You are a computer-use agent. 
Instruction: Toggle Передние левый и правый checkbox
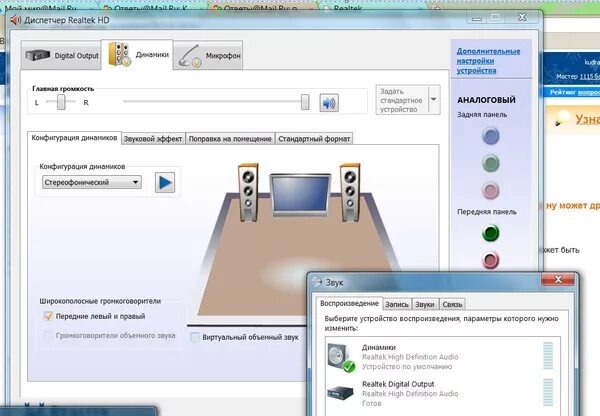point(48,316)
